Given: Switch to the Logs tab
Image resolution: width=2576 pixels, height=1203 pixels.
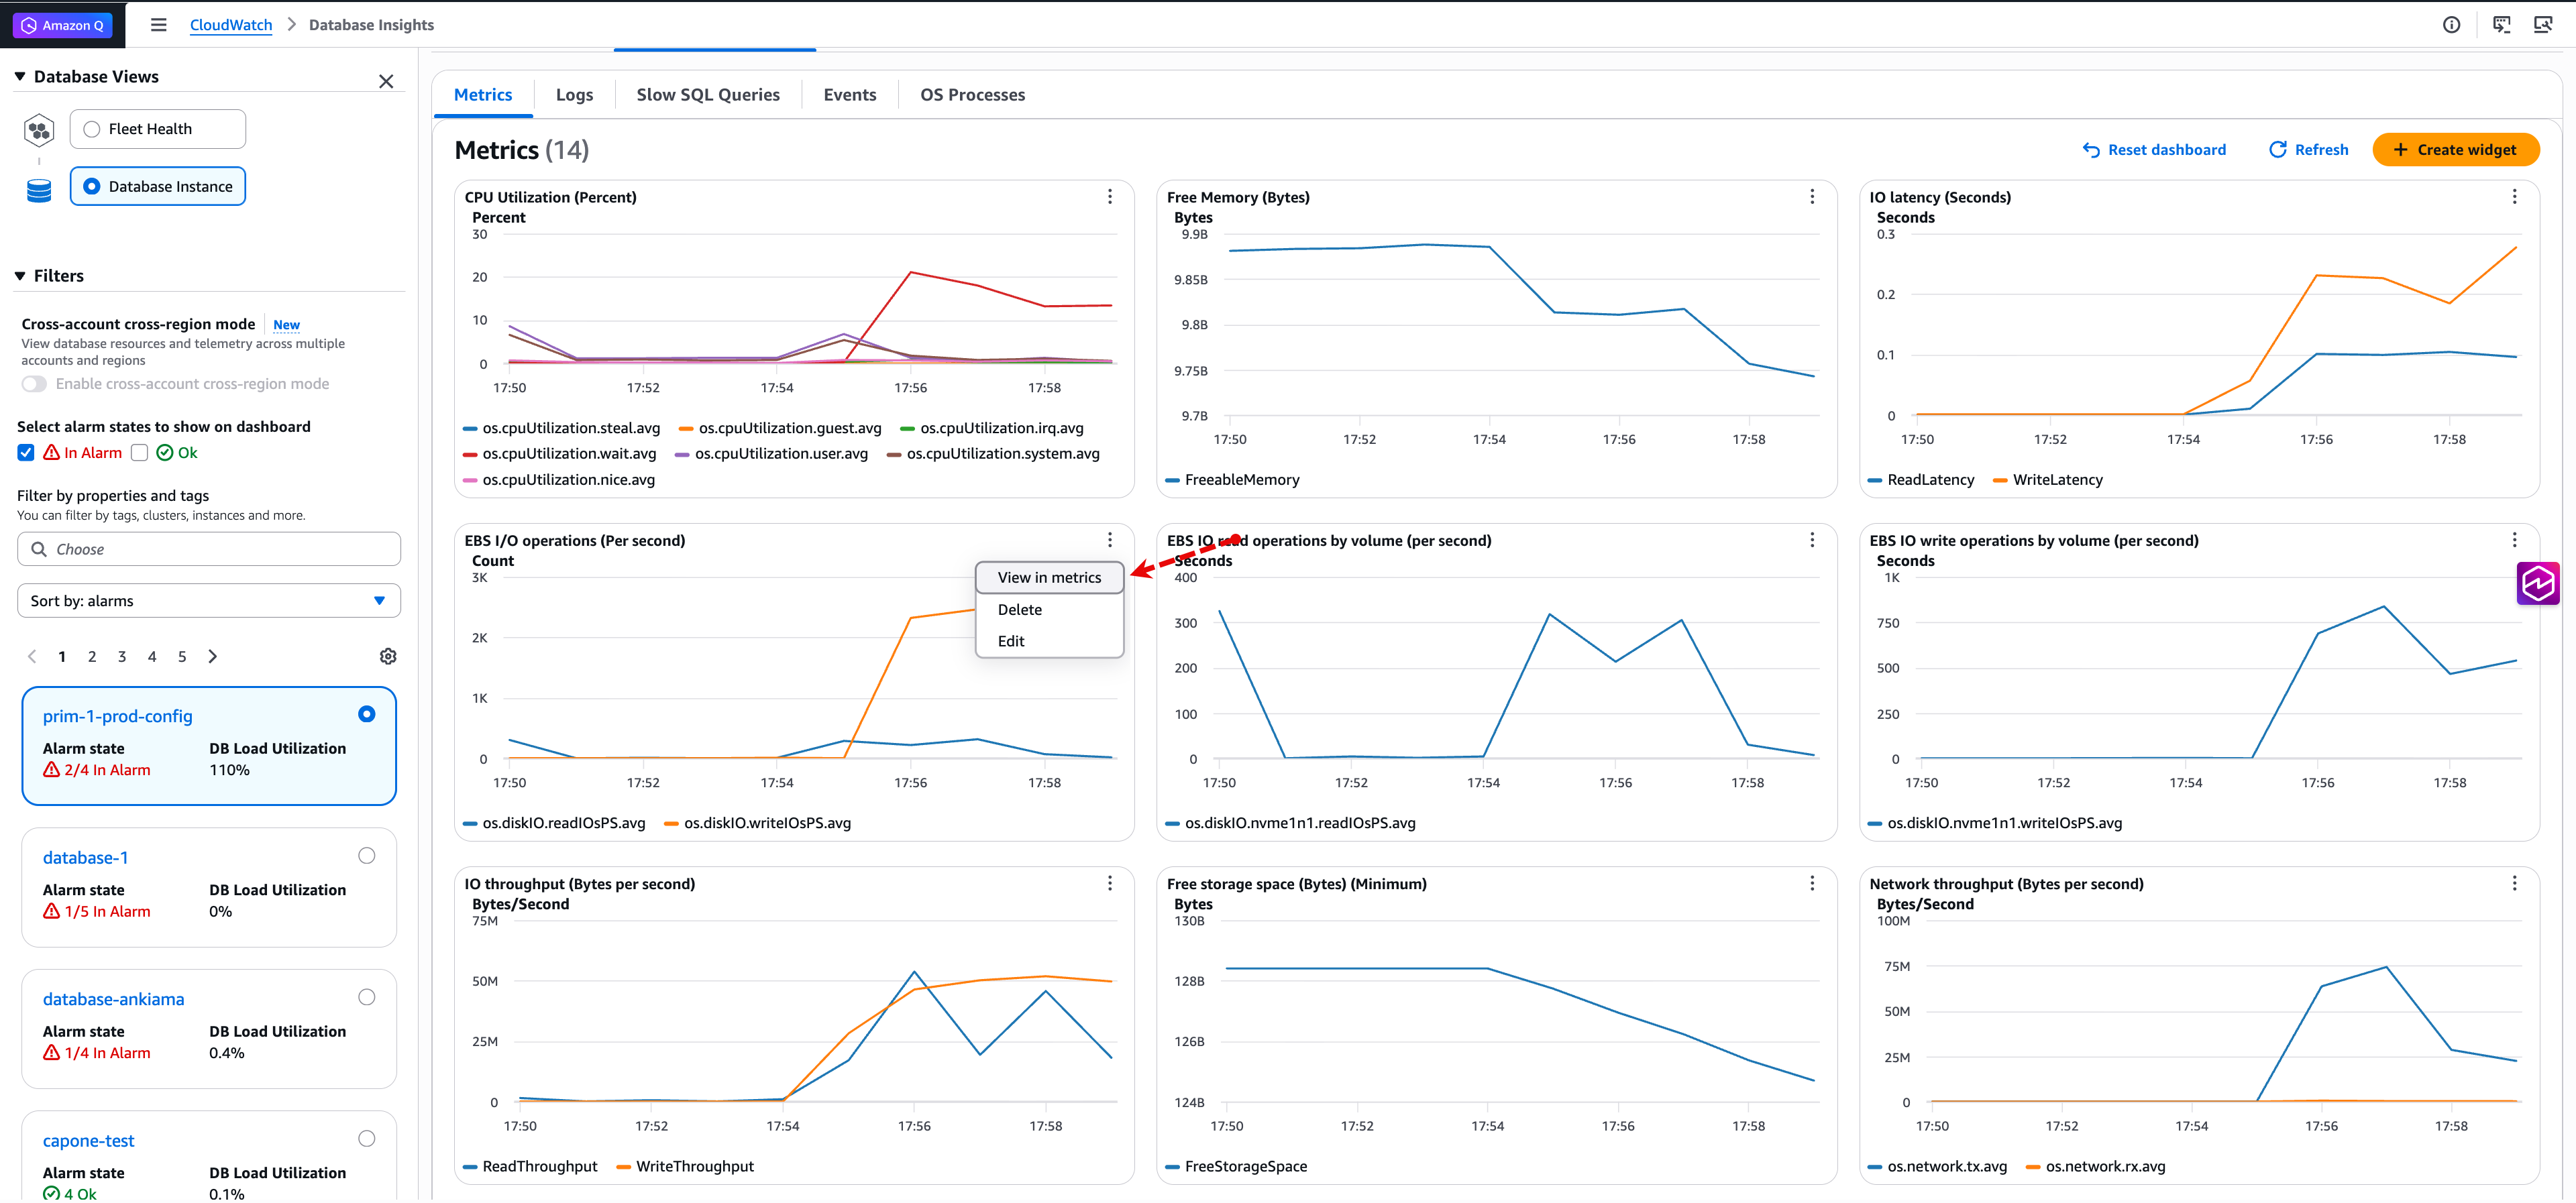Looking at the screenshot, I should point(574,95).
